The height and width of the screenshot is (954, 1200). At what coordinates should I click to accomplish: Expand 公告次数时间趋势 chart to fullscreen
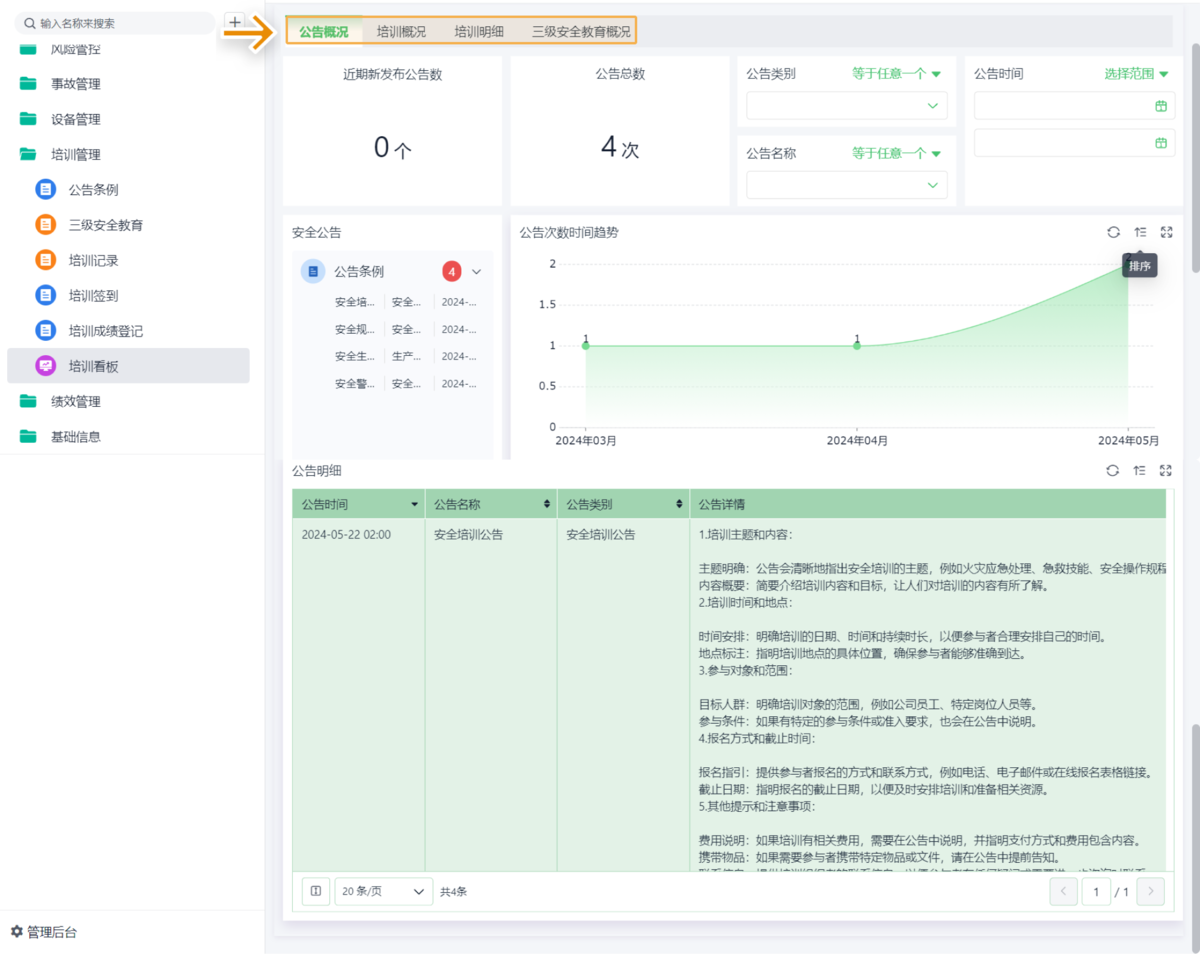(1166, 232)
